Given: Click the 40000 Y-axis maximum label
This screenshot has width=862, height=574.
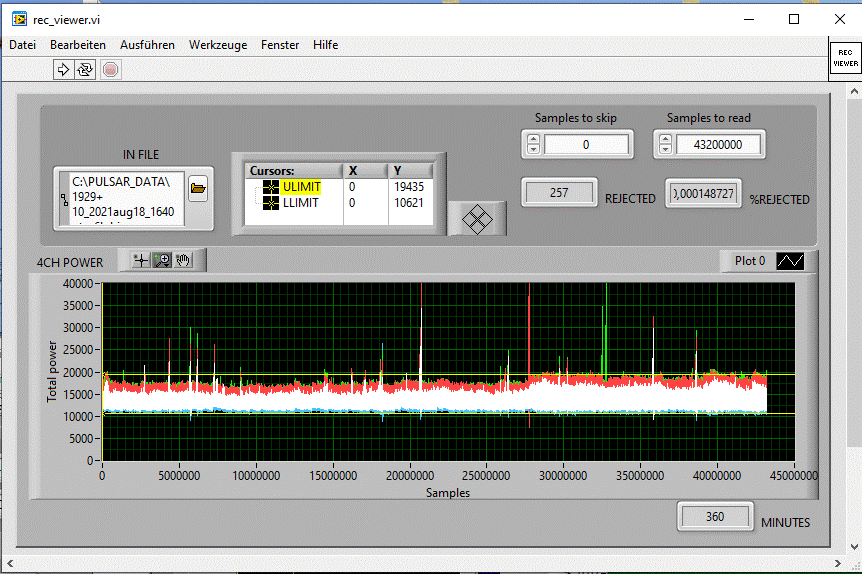Looking at the screenshot, I should coord(78,284).
